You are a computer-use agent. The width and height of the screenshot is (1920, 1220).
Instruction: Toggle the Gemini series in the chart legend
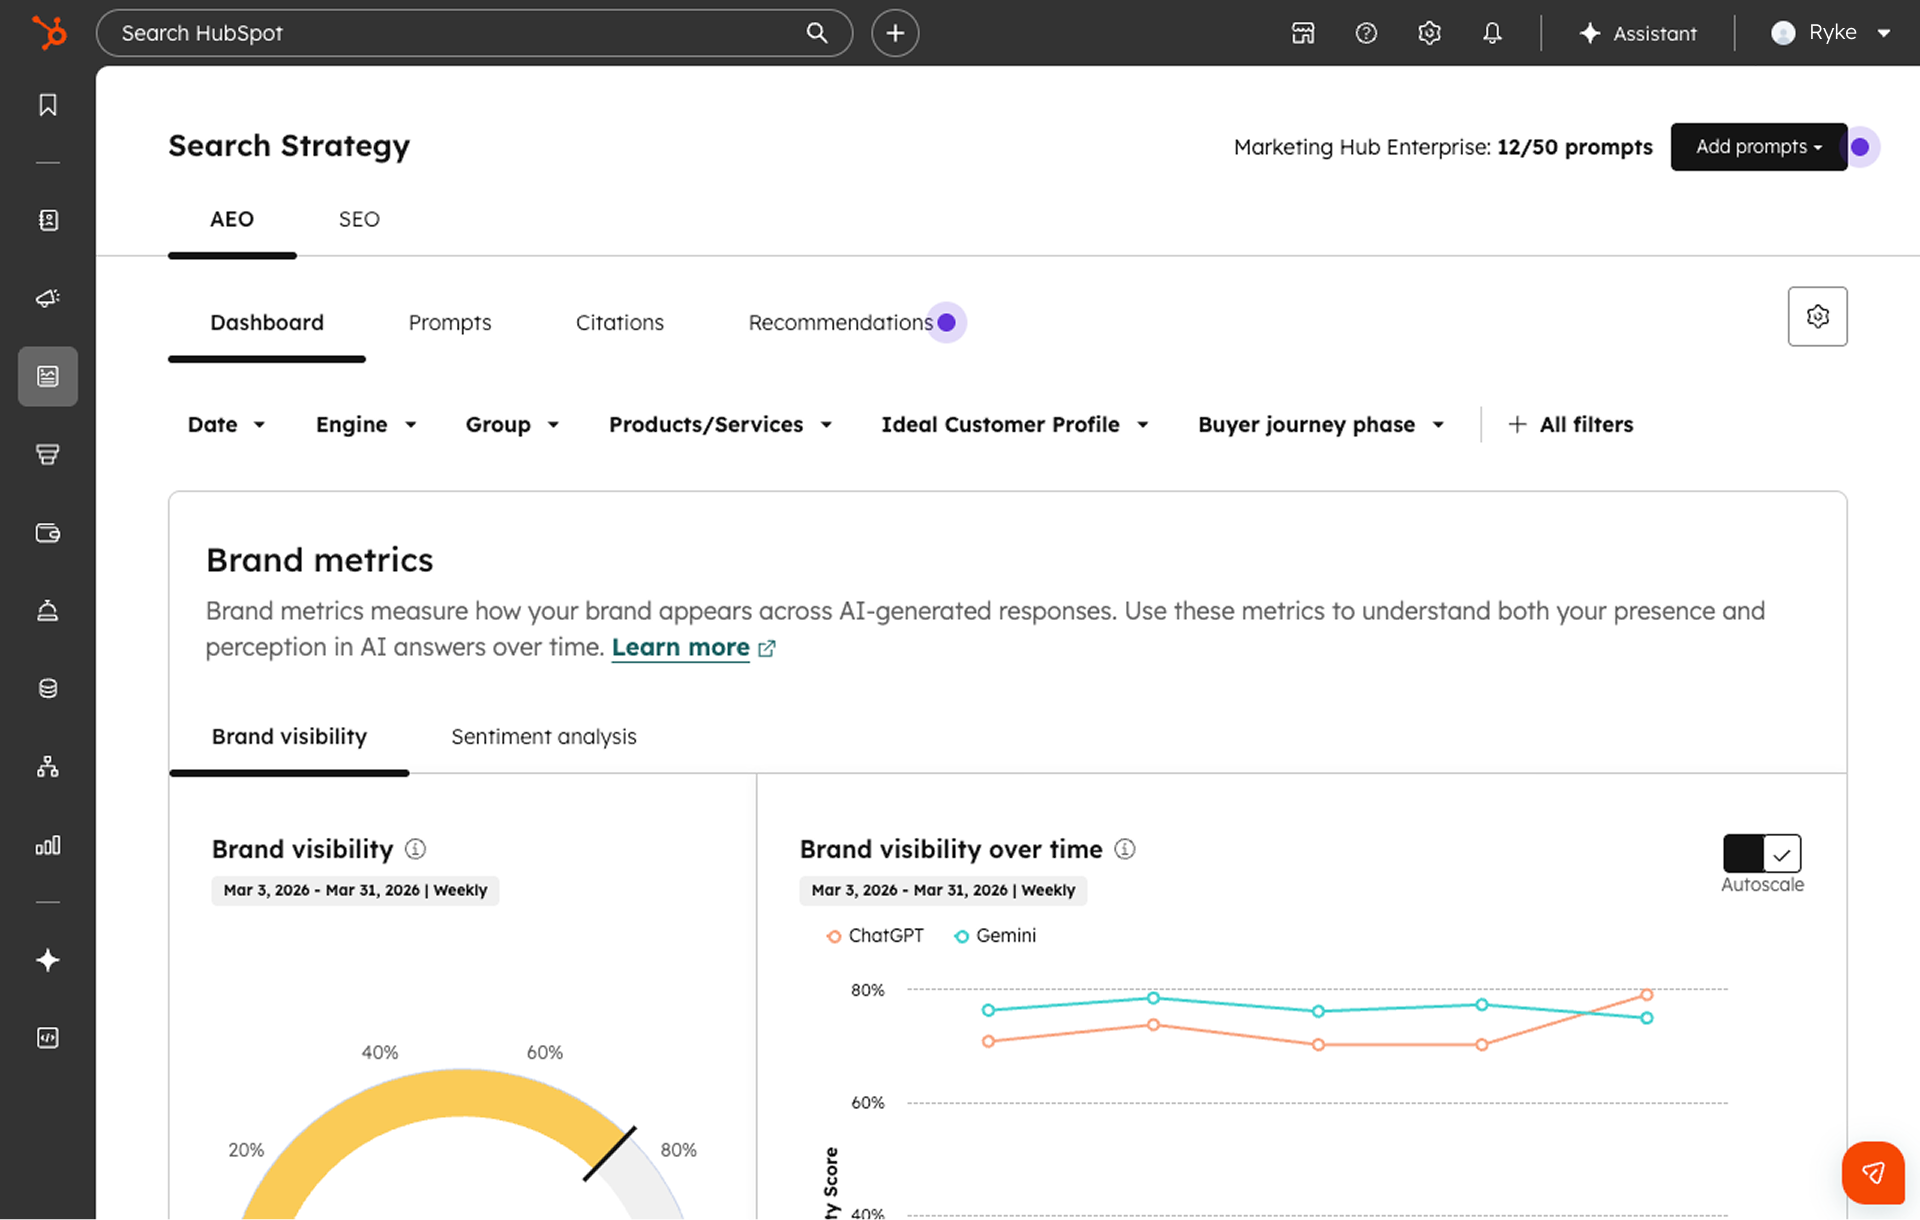point(994,935)
